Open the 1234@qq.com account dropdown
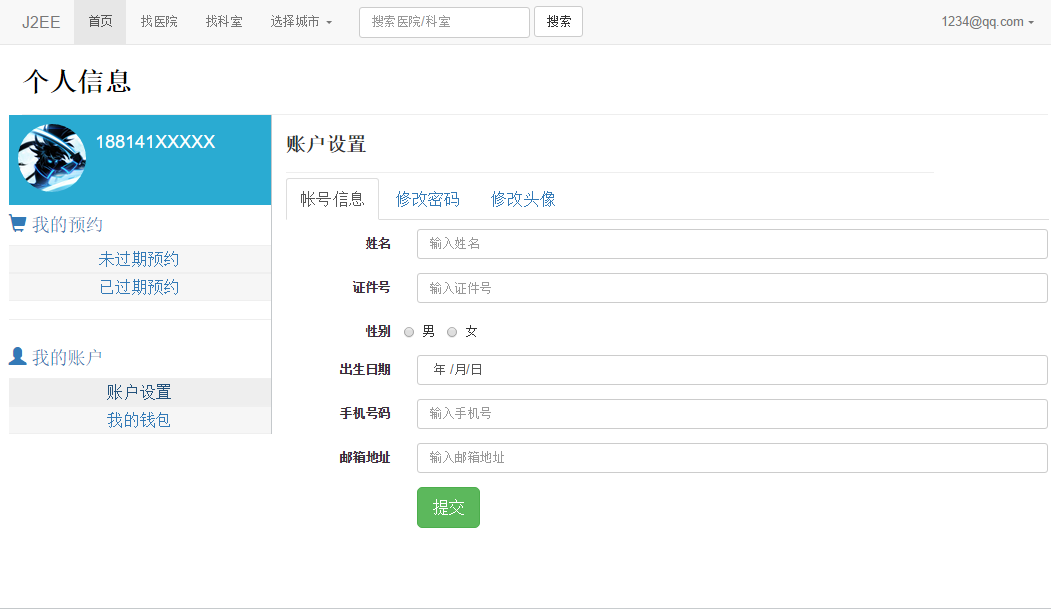Image resolution: width=1051 pixels, height=609 pixels. pos(987,21)
